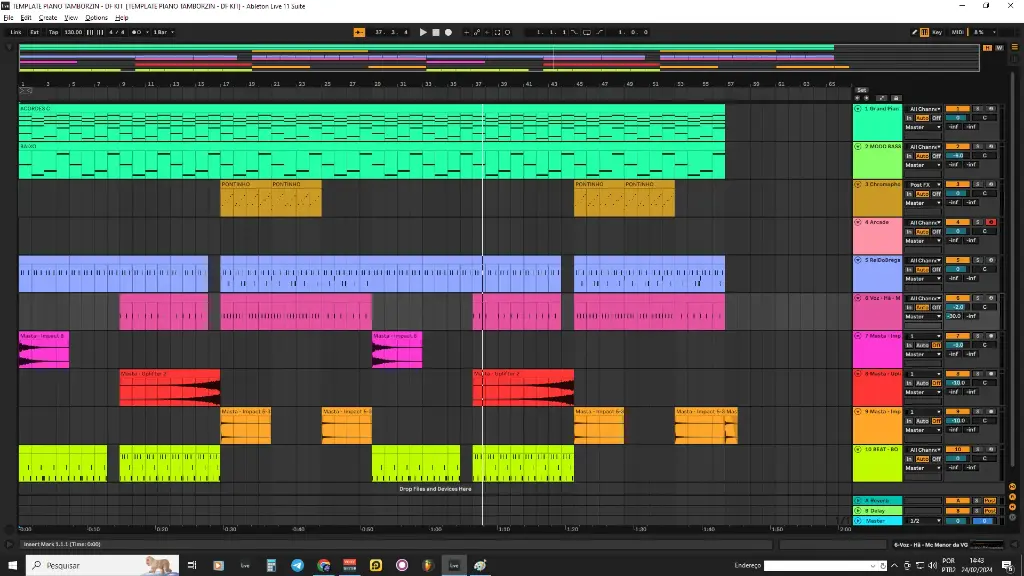This screenshot has width=1024, height=576.
Task: Start playback with the Play button
Action: pos(423,32)
